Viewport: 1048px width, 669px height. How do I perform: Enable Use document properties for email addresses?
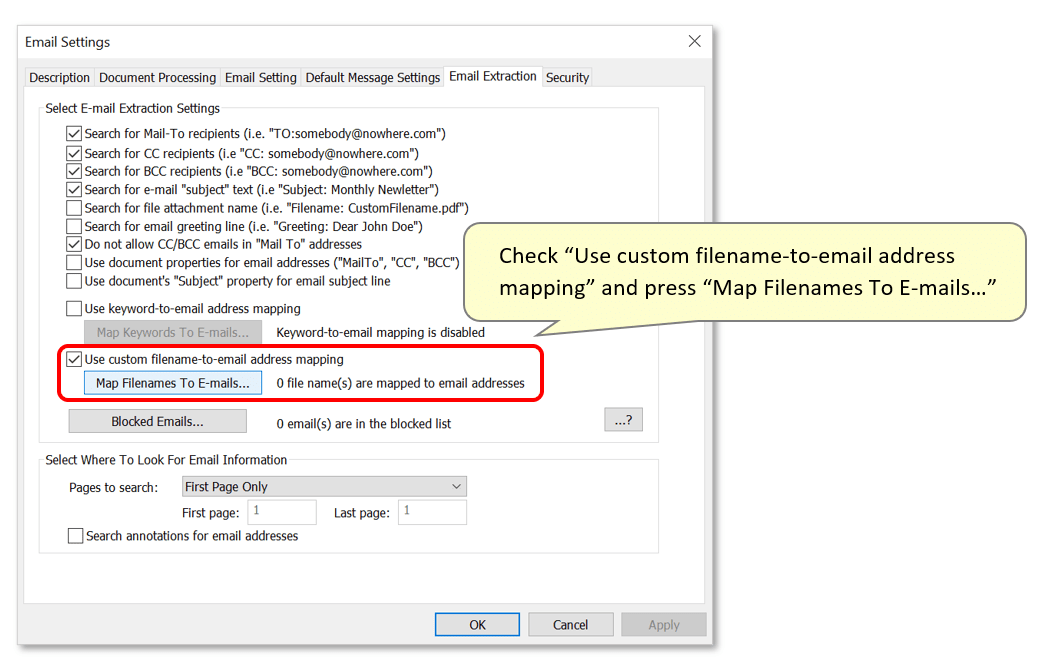(74, 263)
